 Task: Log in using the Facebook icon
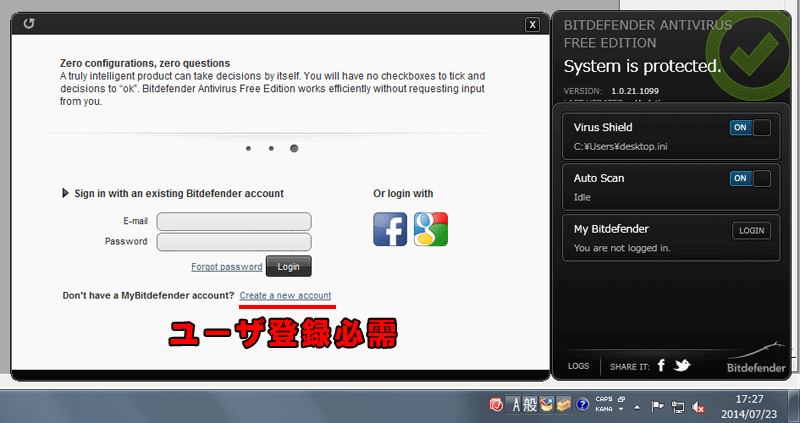tap(390, 229)
